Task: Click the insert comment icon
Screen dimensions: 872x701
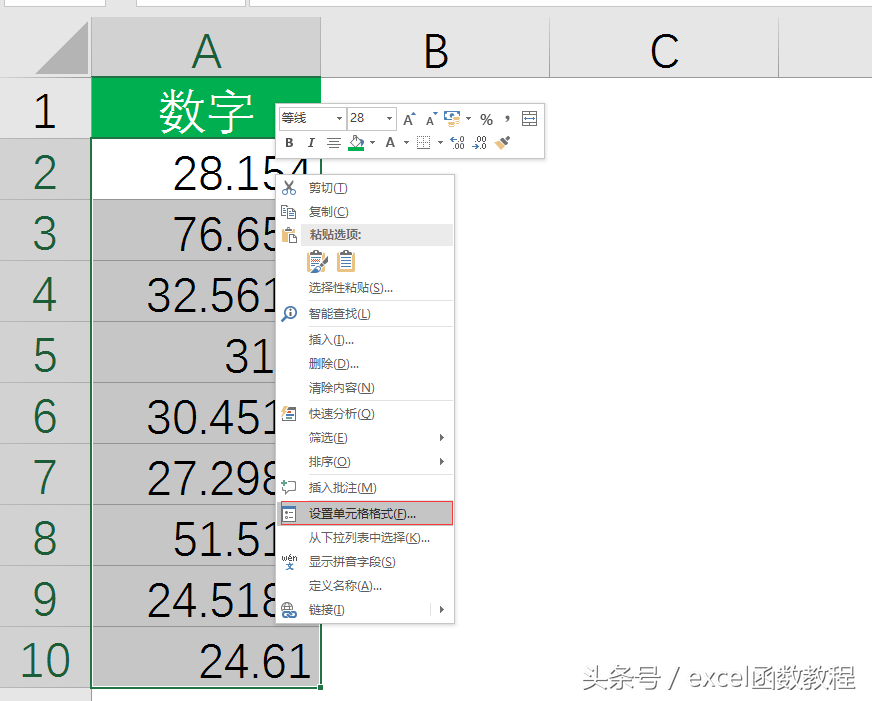Action: [x=289, y=488]
